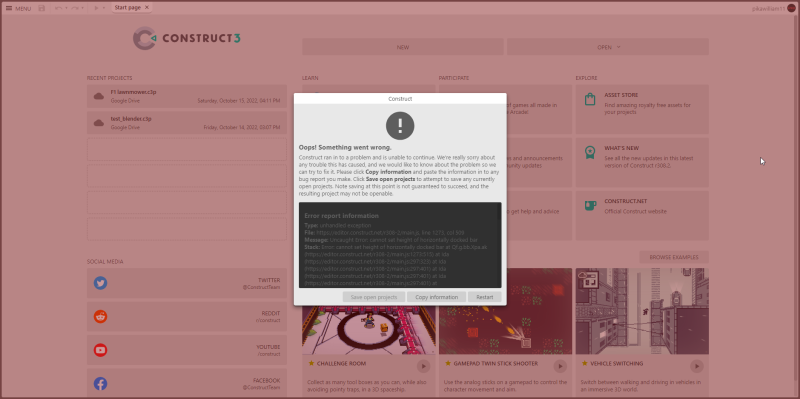Expand the undo history dropdown arrow
Image resolution: width=800 pixels, height=399 pixels.
pyautogui.click(x=66, y=8)
